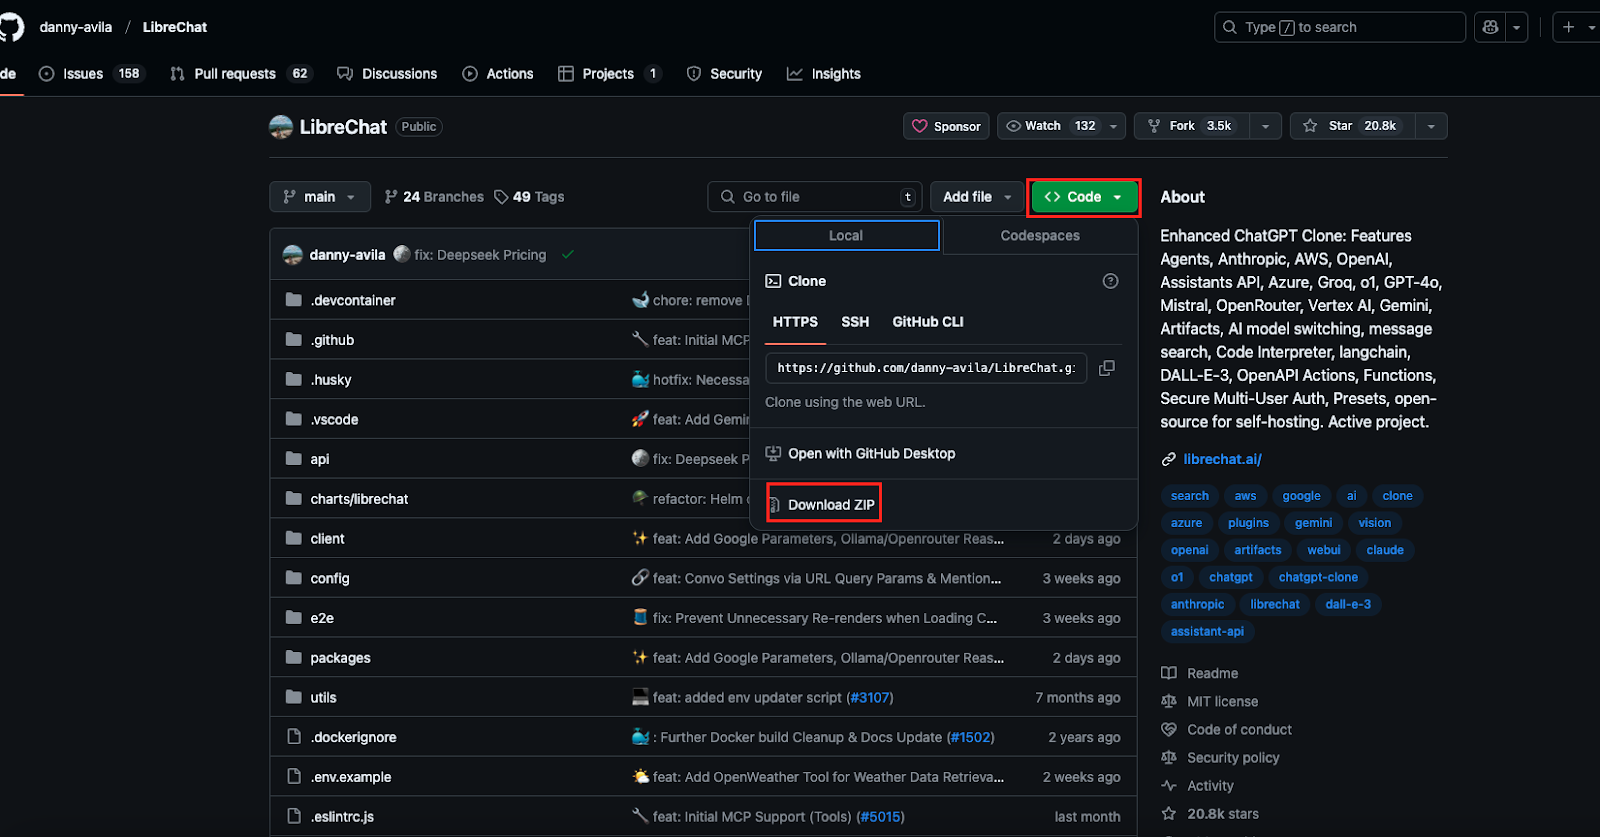The image size is (1600, 837).
Task: Click the LibreChat repository avatar icon
Action: (x=281, y=127)
